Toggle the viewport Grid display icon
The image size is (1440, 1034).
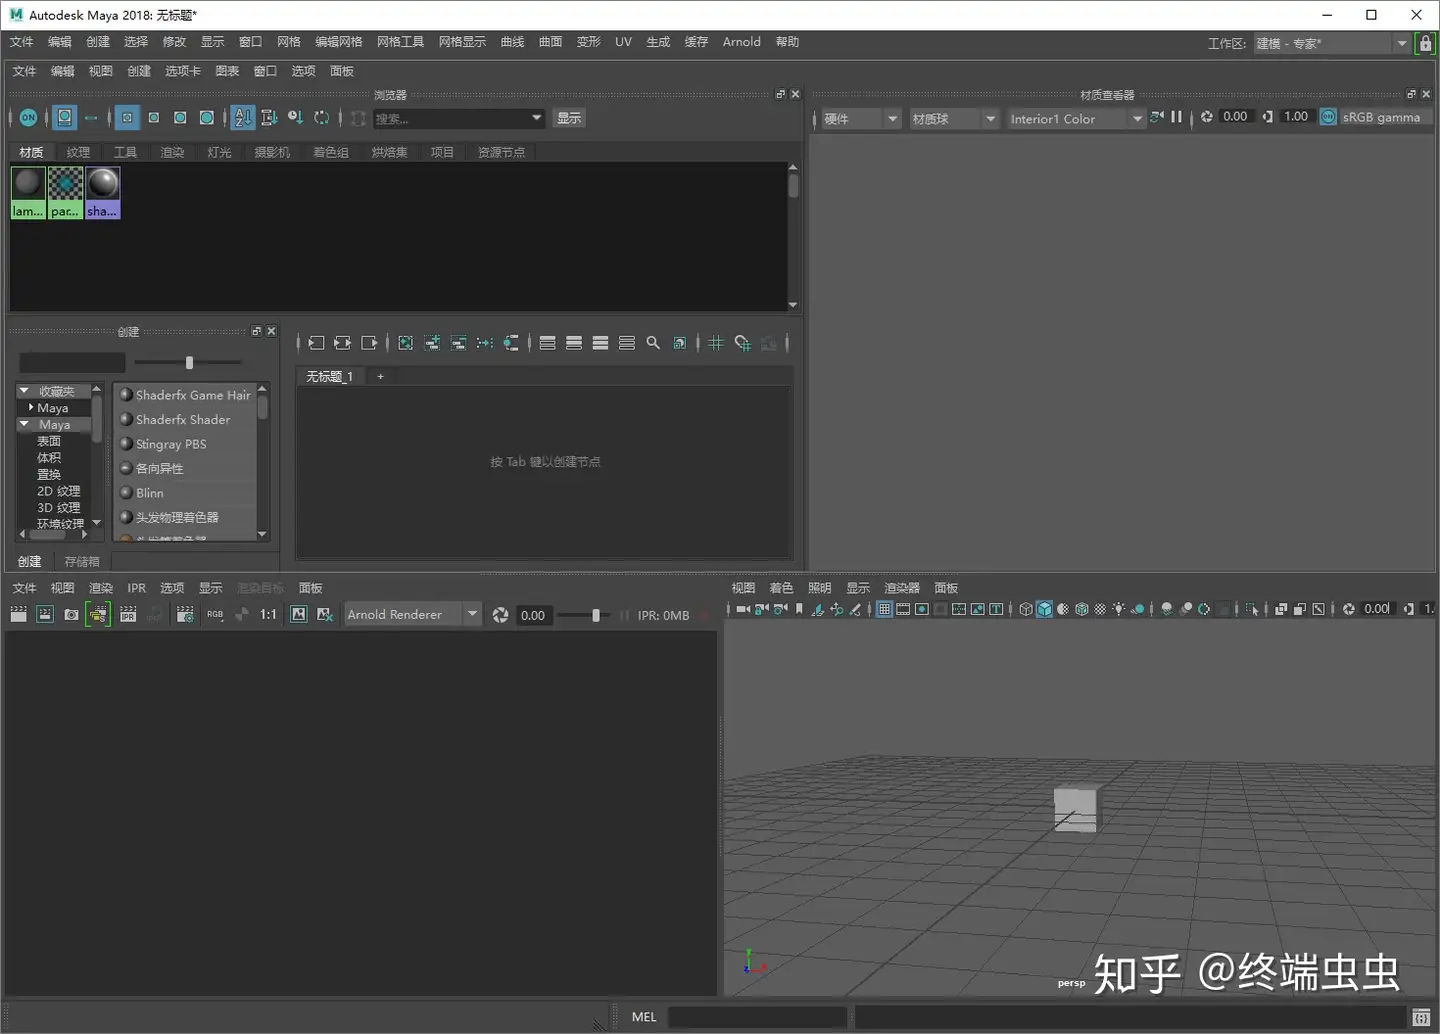884,609
